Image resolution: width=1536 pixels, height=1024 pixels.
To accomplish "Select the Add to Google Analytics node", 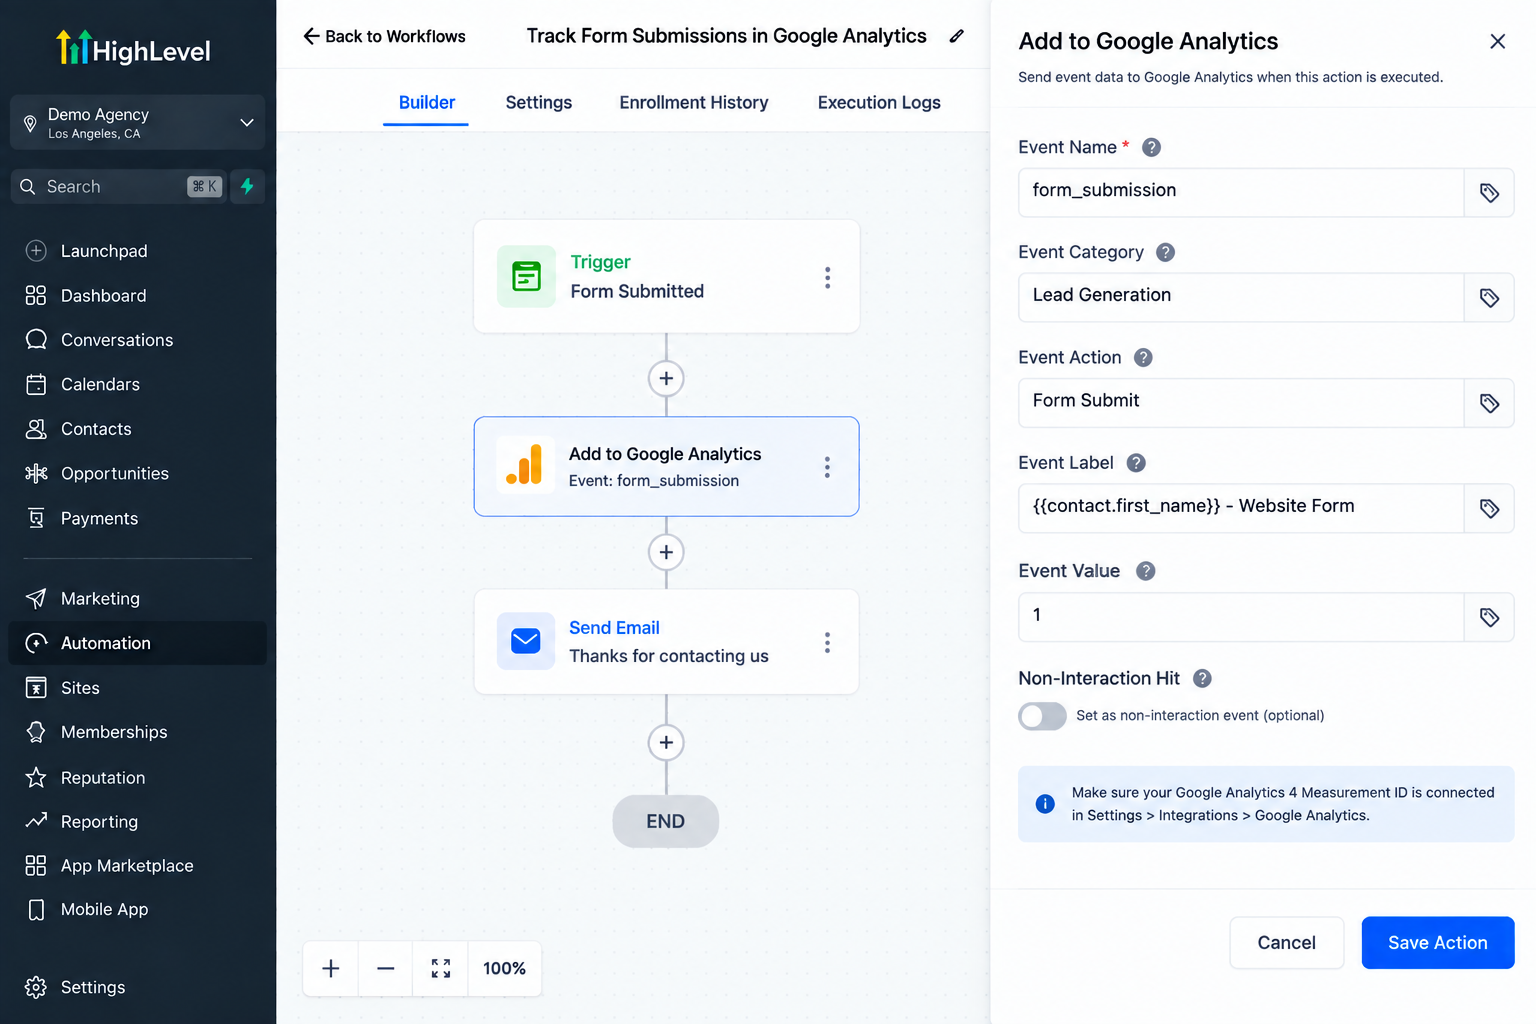I will click(x=666, y=466).
